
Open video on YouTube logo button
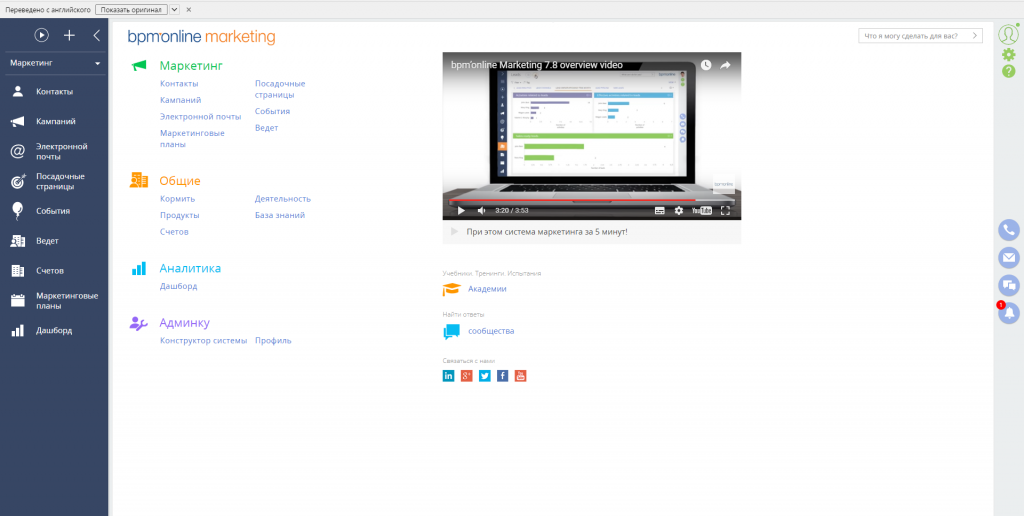click(702, 210)
